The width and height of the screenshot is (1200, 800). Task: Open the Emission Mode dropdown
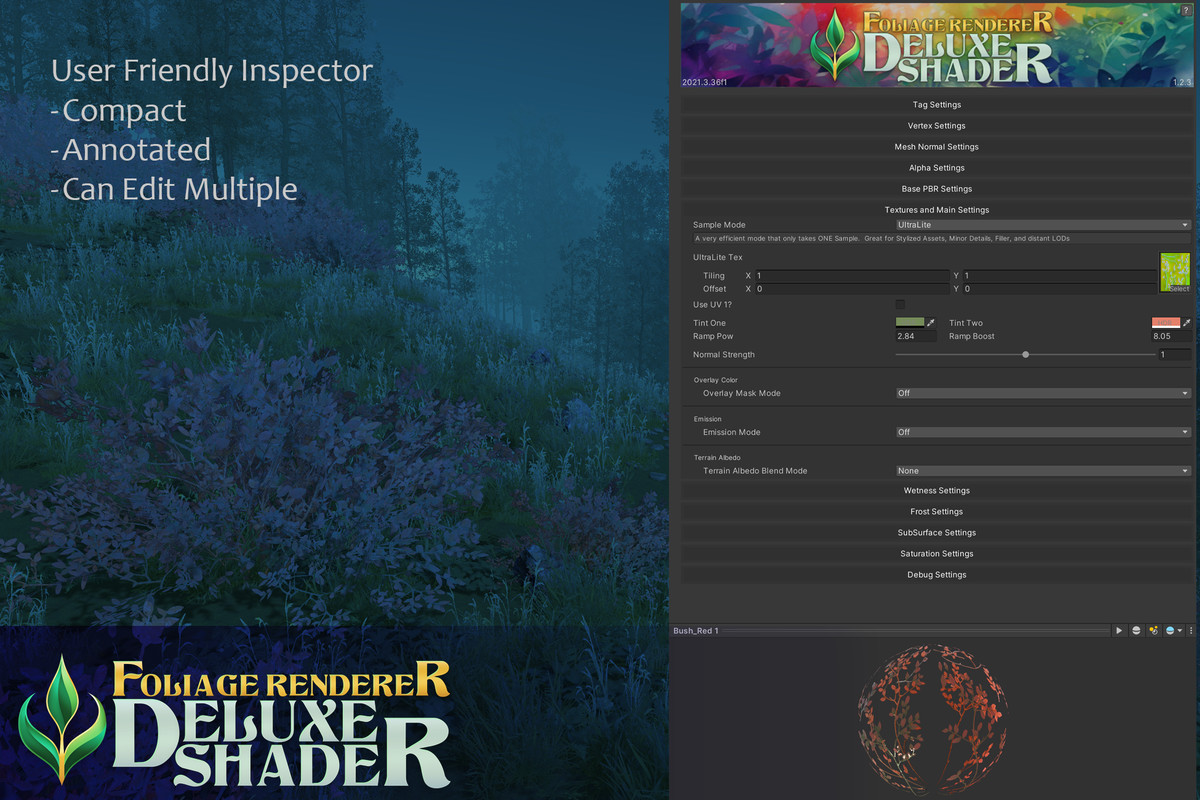click(x=1043, y=432)
